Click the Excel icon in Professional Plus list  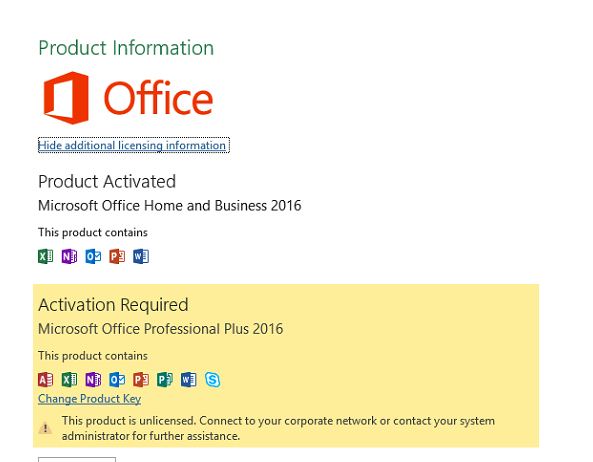tap(70, 380)
